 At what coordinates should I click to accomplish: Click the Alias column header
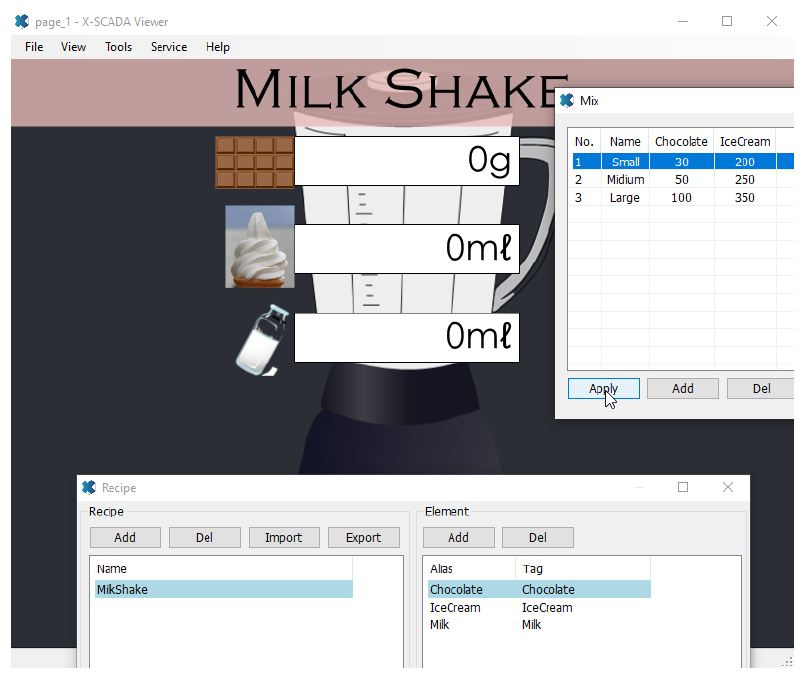point(470,568)
